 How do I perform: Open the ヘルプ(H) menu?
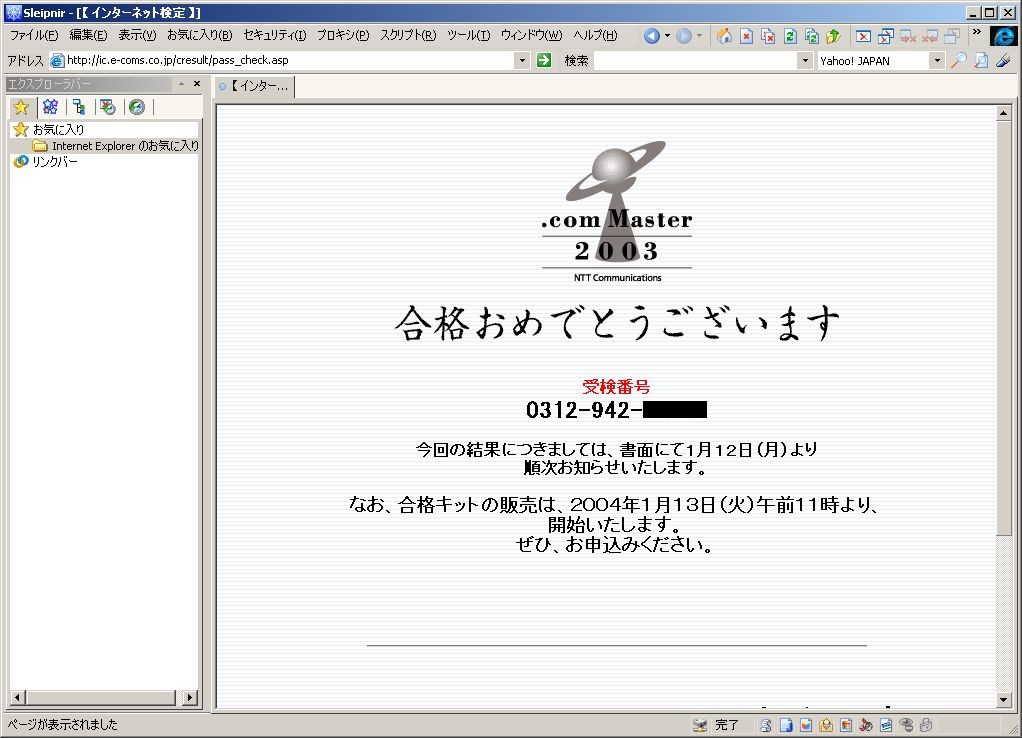click(595, 35)
